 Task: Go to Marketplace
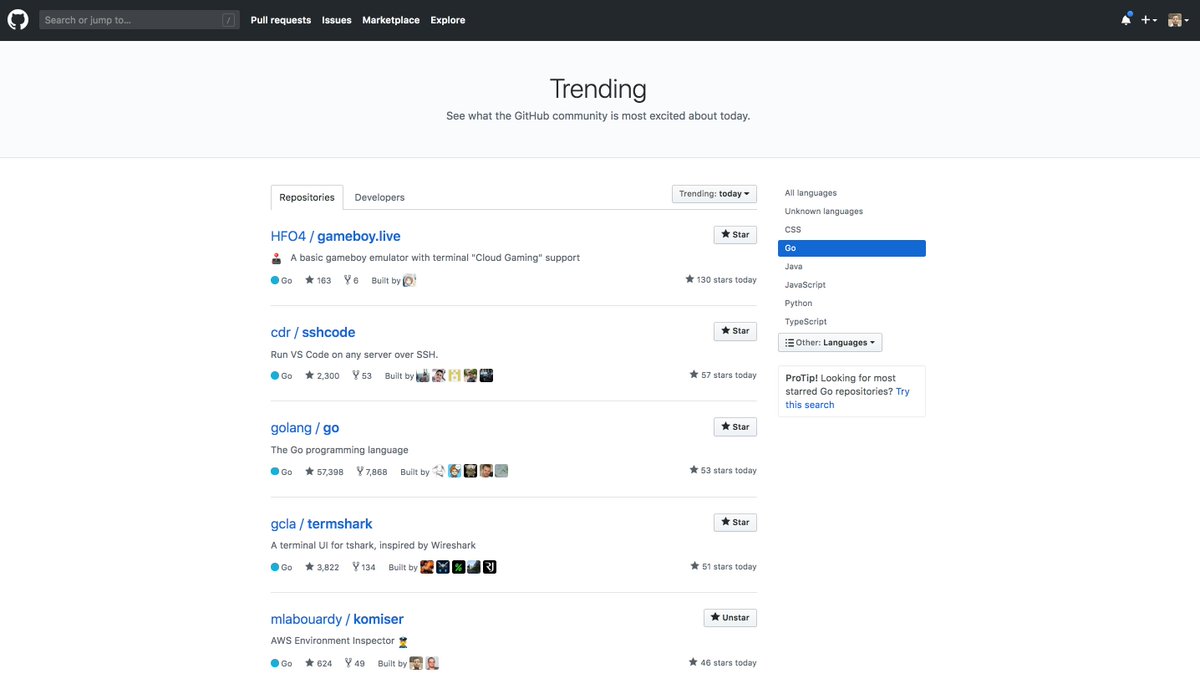coord(391,20)
